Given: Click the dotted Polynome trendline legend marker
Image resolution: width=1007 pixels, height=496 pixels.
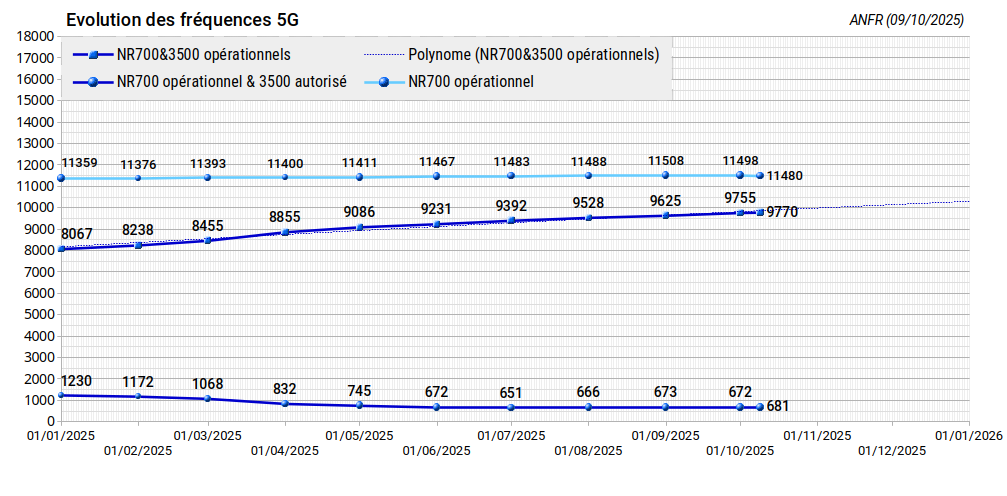Looking at the screenshot, I should [383, 54].
